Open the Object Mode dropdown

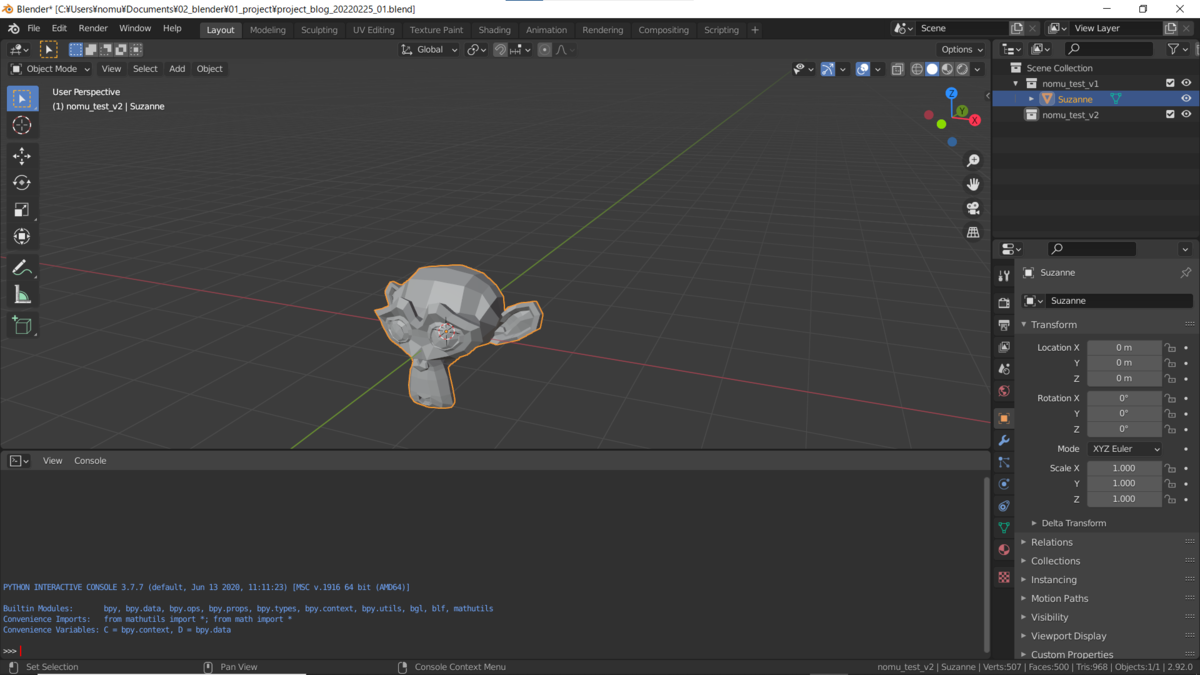point(50,69)
